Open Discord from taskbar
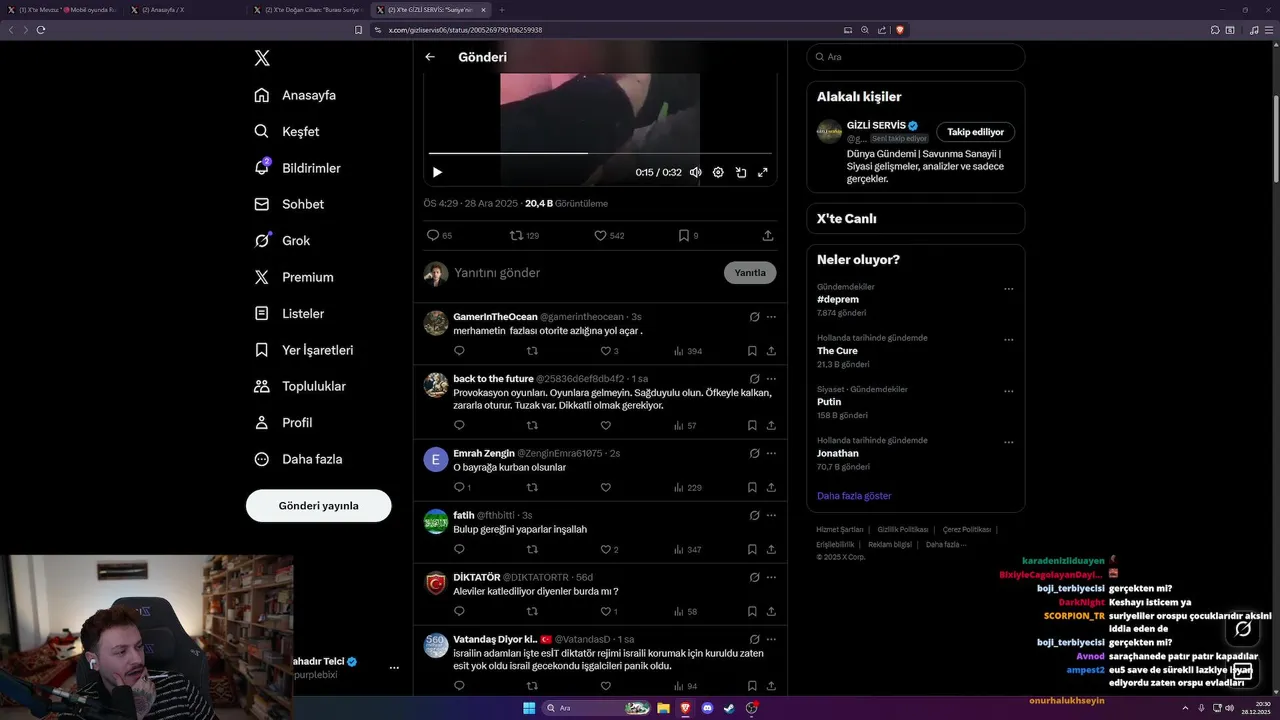Image resolution: width=1280 pixels, height=720 pixels. coord(707,708)
